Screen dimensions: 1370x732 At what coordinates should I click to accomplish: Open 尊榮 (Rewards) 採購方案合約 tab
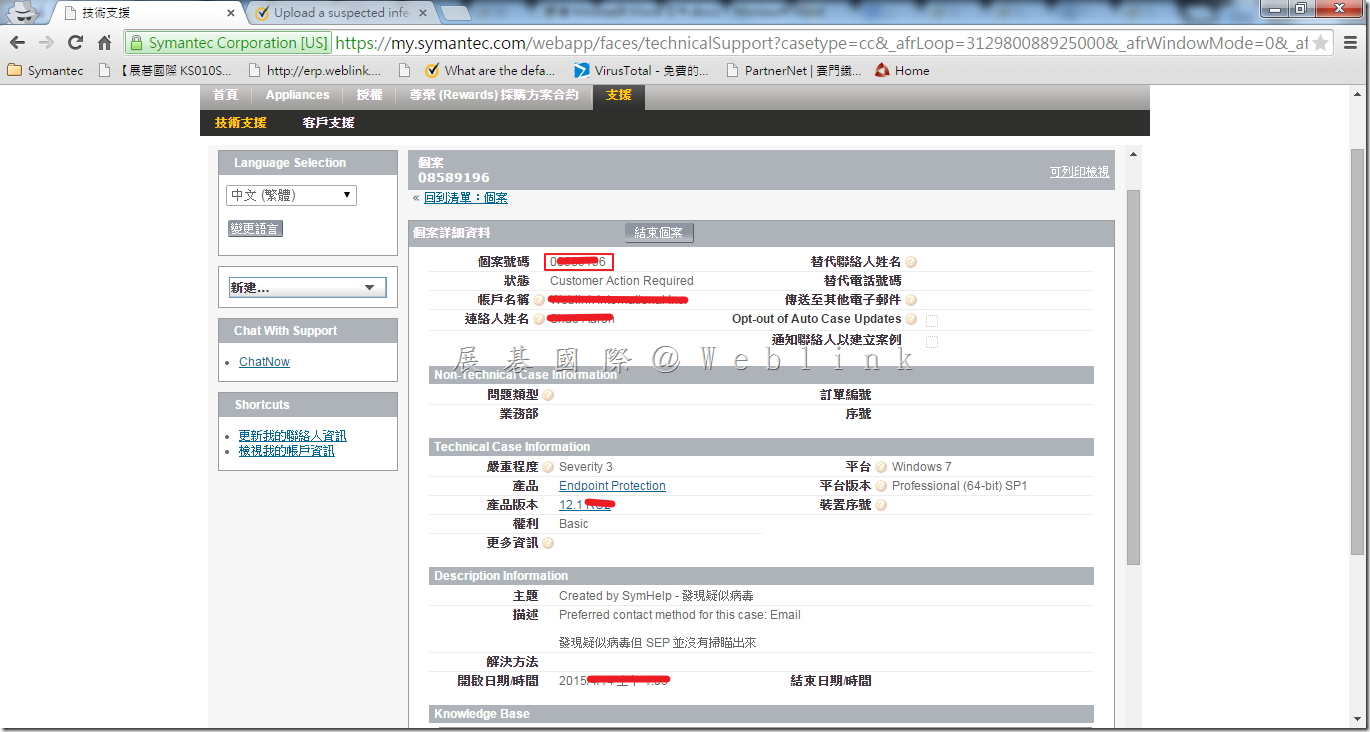coord(493,95)
